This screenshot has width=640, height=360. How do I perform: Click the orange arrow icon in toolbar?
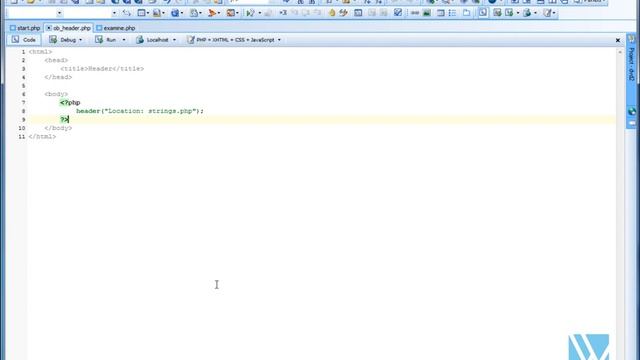click(x=212, y=13)
